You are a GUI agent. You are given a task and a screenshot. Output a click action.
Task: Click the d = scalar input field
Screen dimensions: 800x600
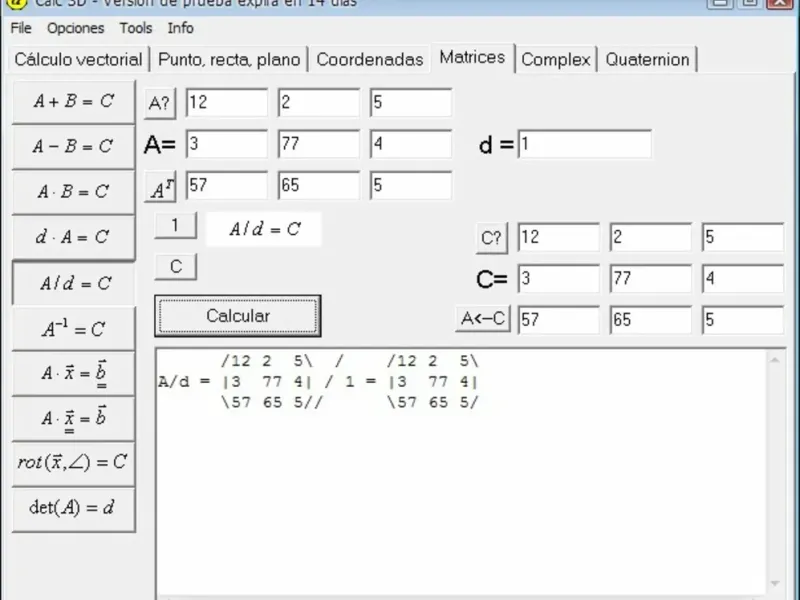tap(585, 144)
